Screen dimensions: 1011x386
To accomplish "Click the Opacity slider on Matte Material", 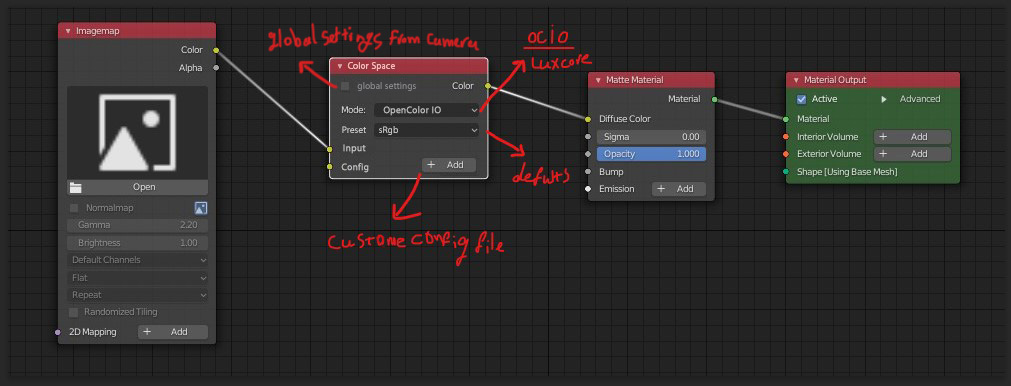I will tap(651, 154).
